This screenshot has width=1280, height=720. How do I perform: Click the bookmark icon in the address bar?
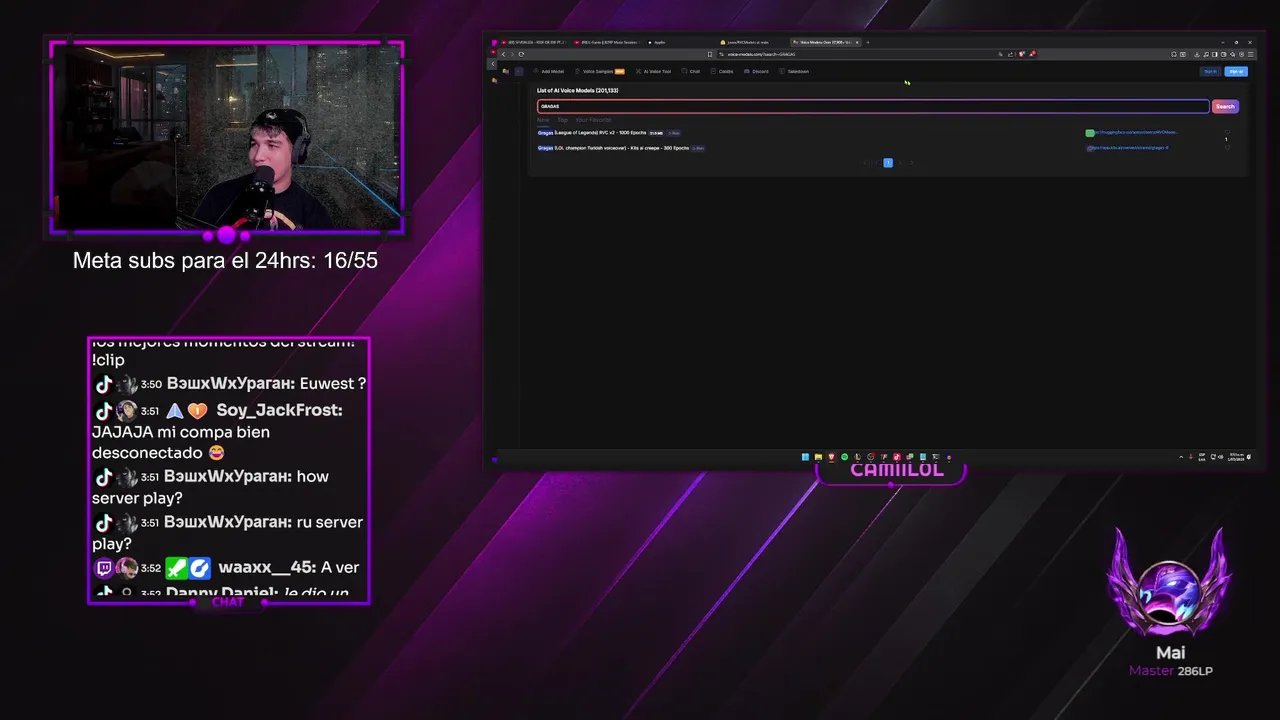tap(710, 54)
